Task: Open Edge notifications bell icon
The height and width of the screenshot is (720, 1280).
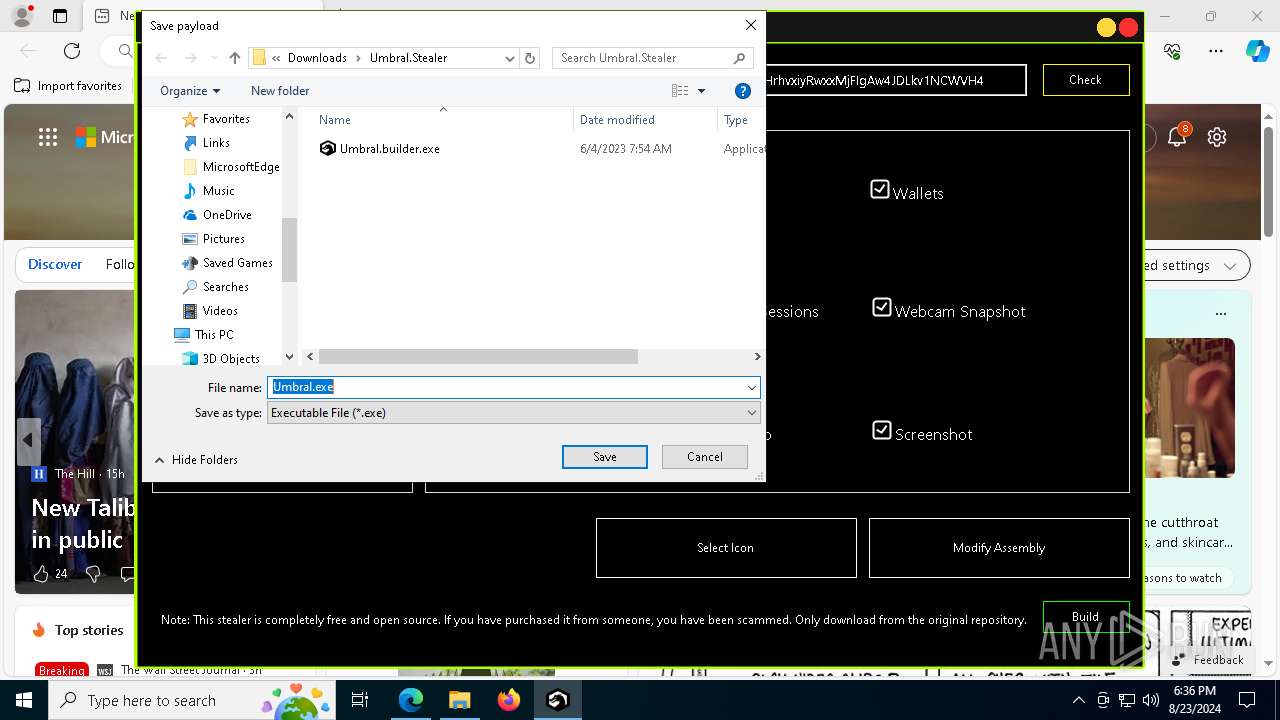Action: pyautogui.click(x=1177, y=137)
